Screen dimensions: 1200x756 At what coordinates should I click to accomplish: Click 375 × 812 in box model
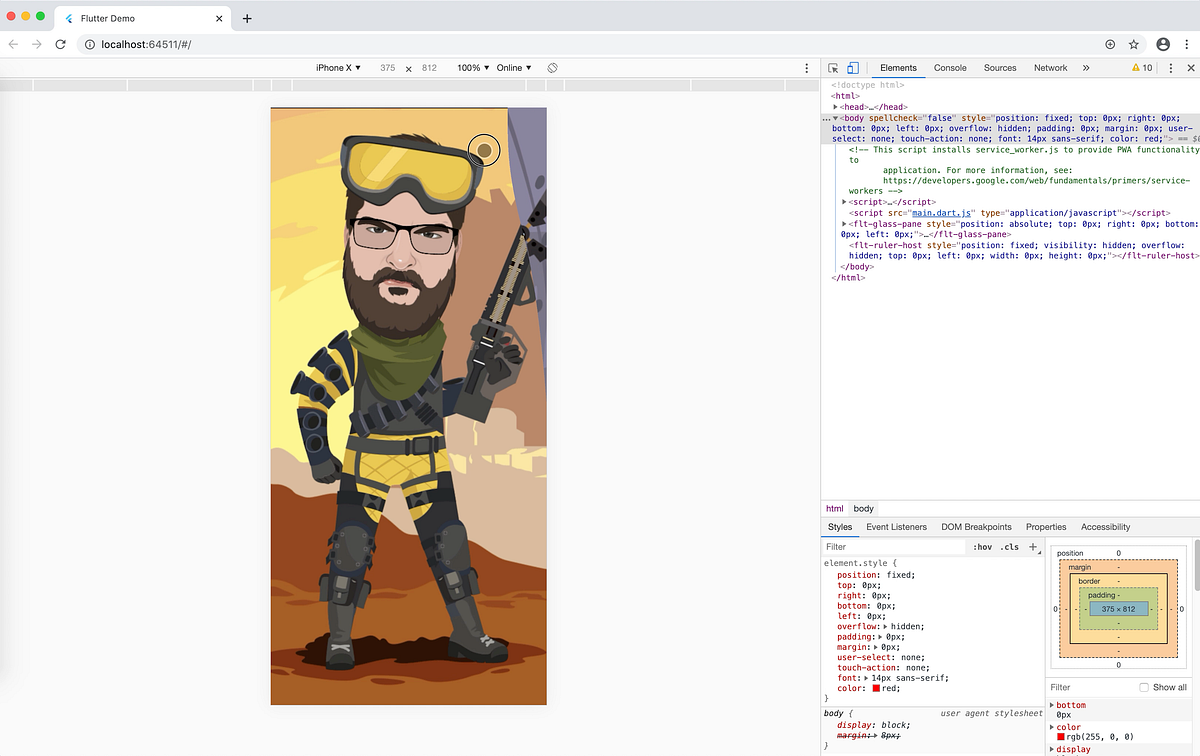(1119, 609)
